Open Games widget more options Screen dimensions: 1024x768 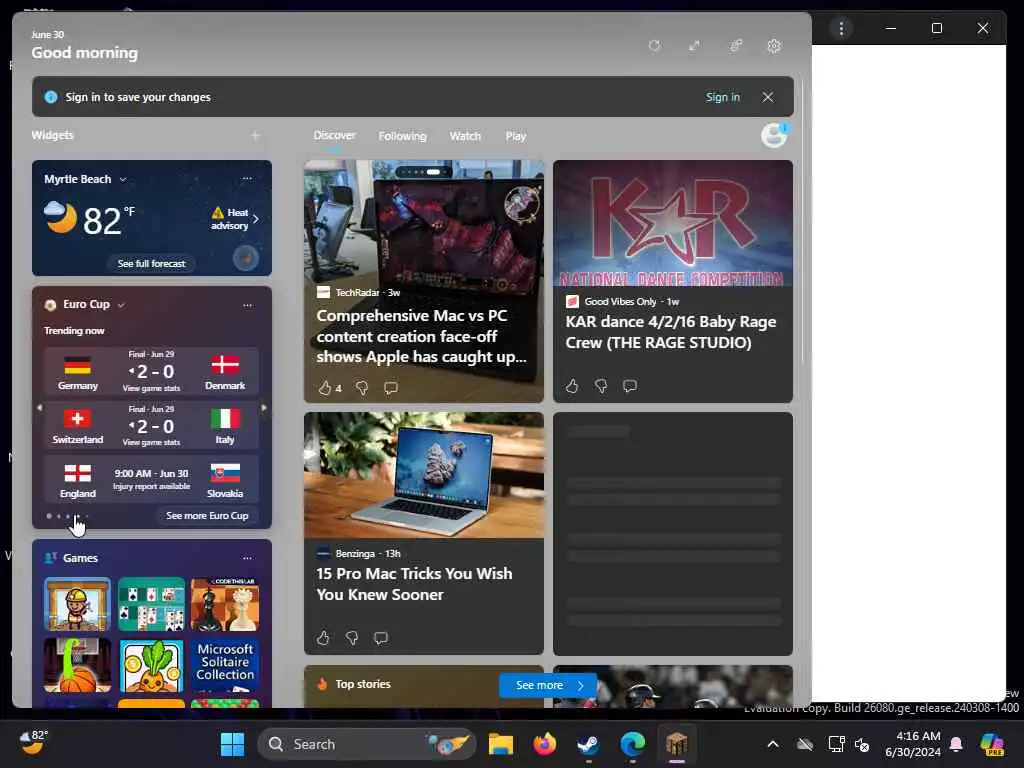(247, 558)
